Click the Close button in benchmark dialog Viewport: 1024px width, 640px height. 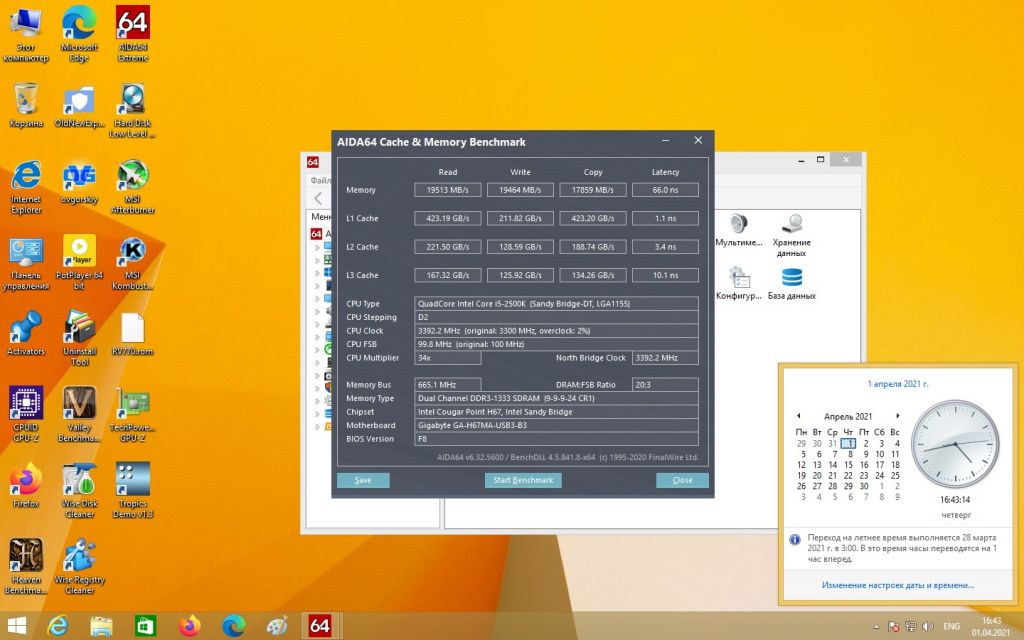coord(682,480)
